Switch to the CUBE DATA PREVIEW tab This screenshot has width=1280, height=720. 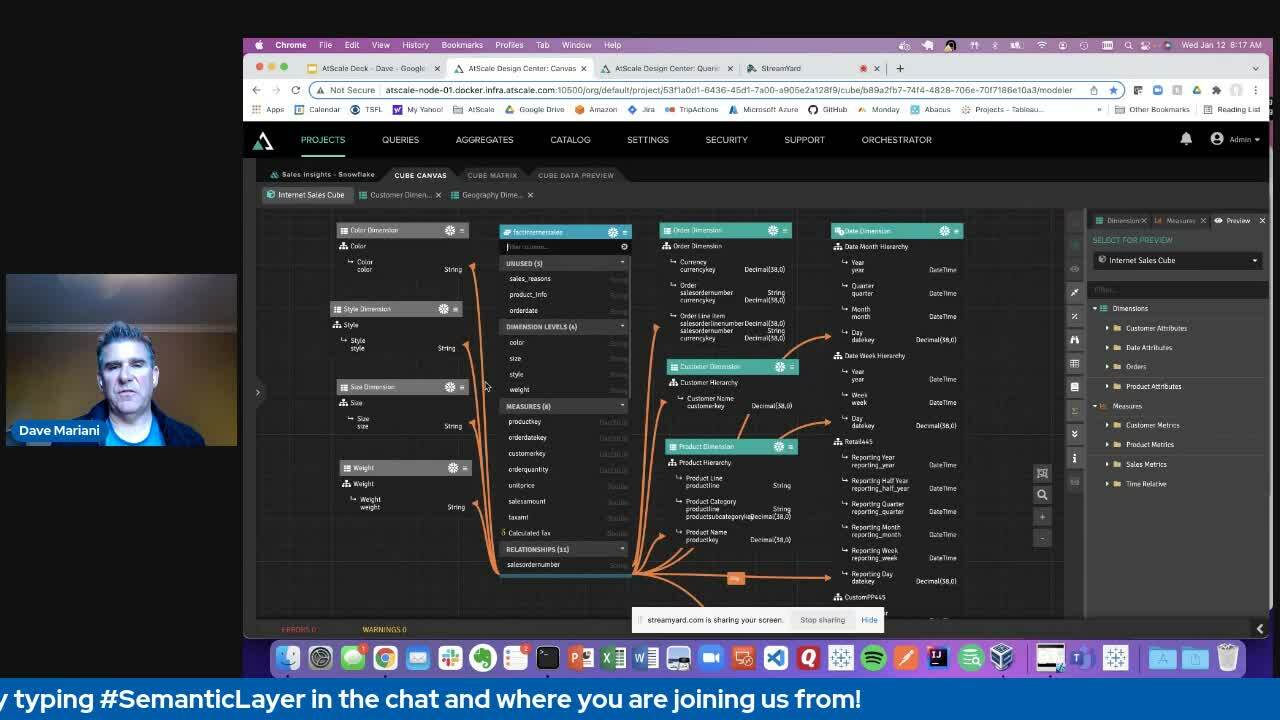coord(576,176)
